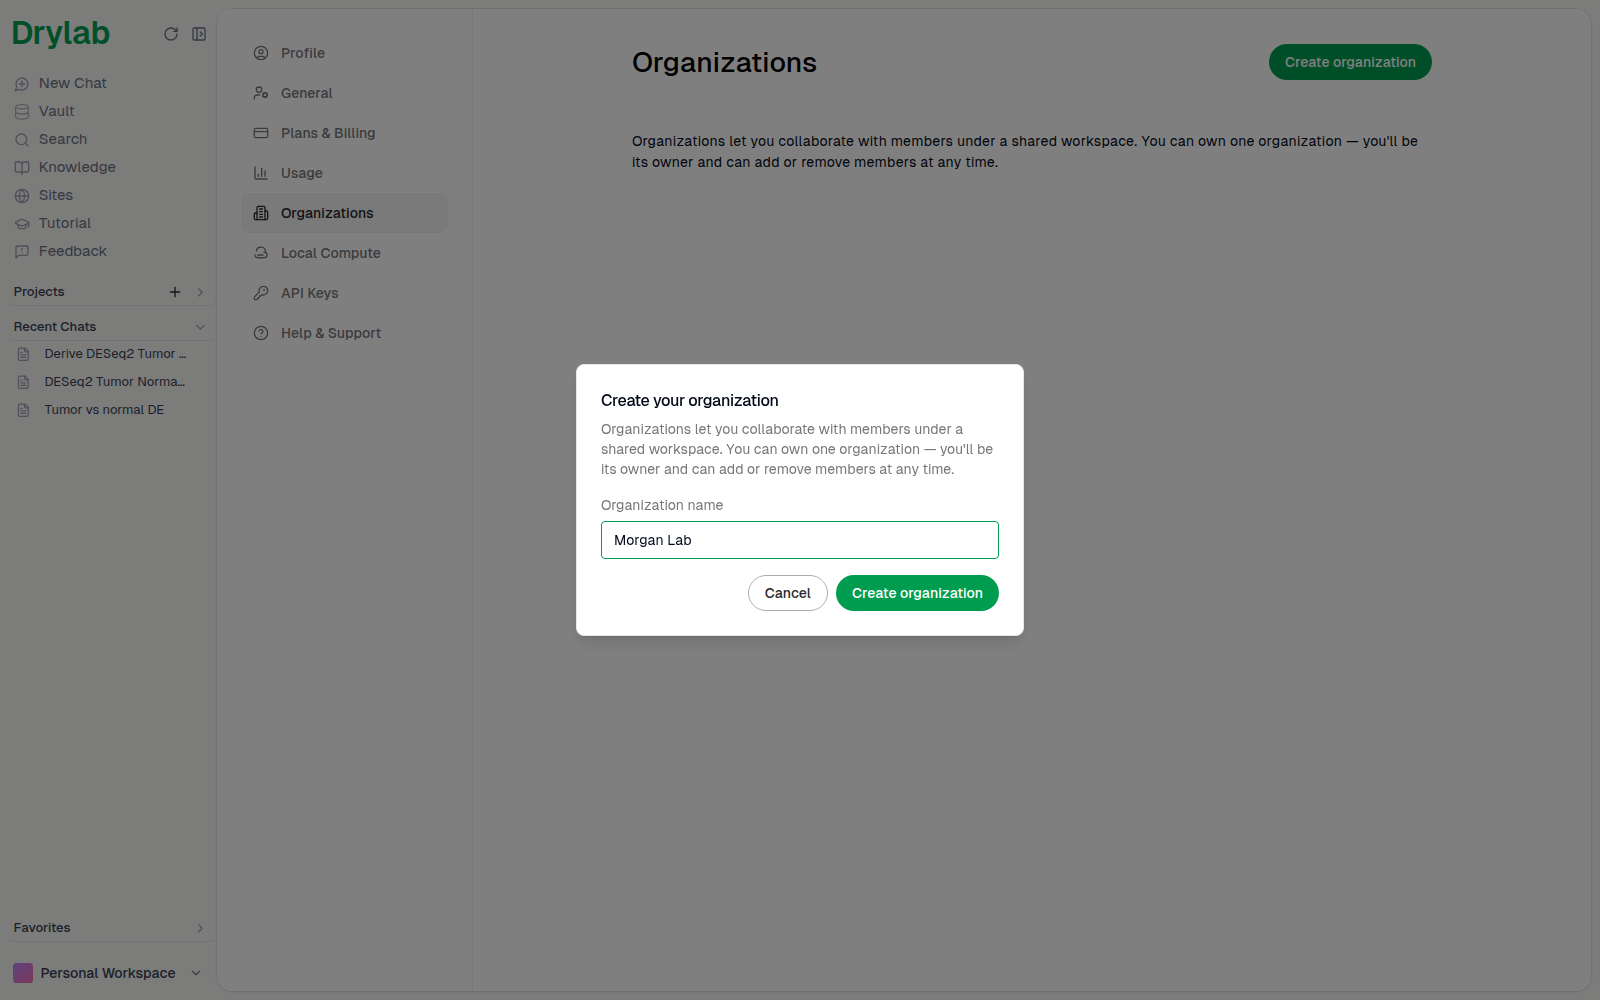This screenshot has width=1600, height=1000.
Task: Click the Profile user icon in settings
Action: click(261, 53)
